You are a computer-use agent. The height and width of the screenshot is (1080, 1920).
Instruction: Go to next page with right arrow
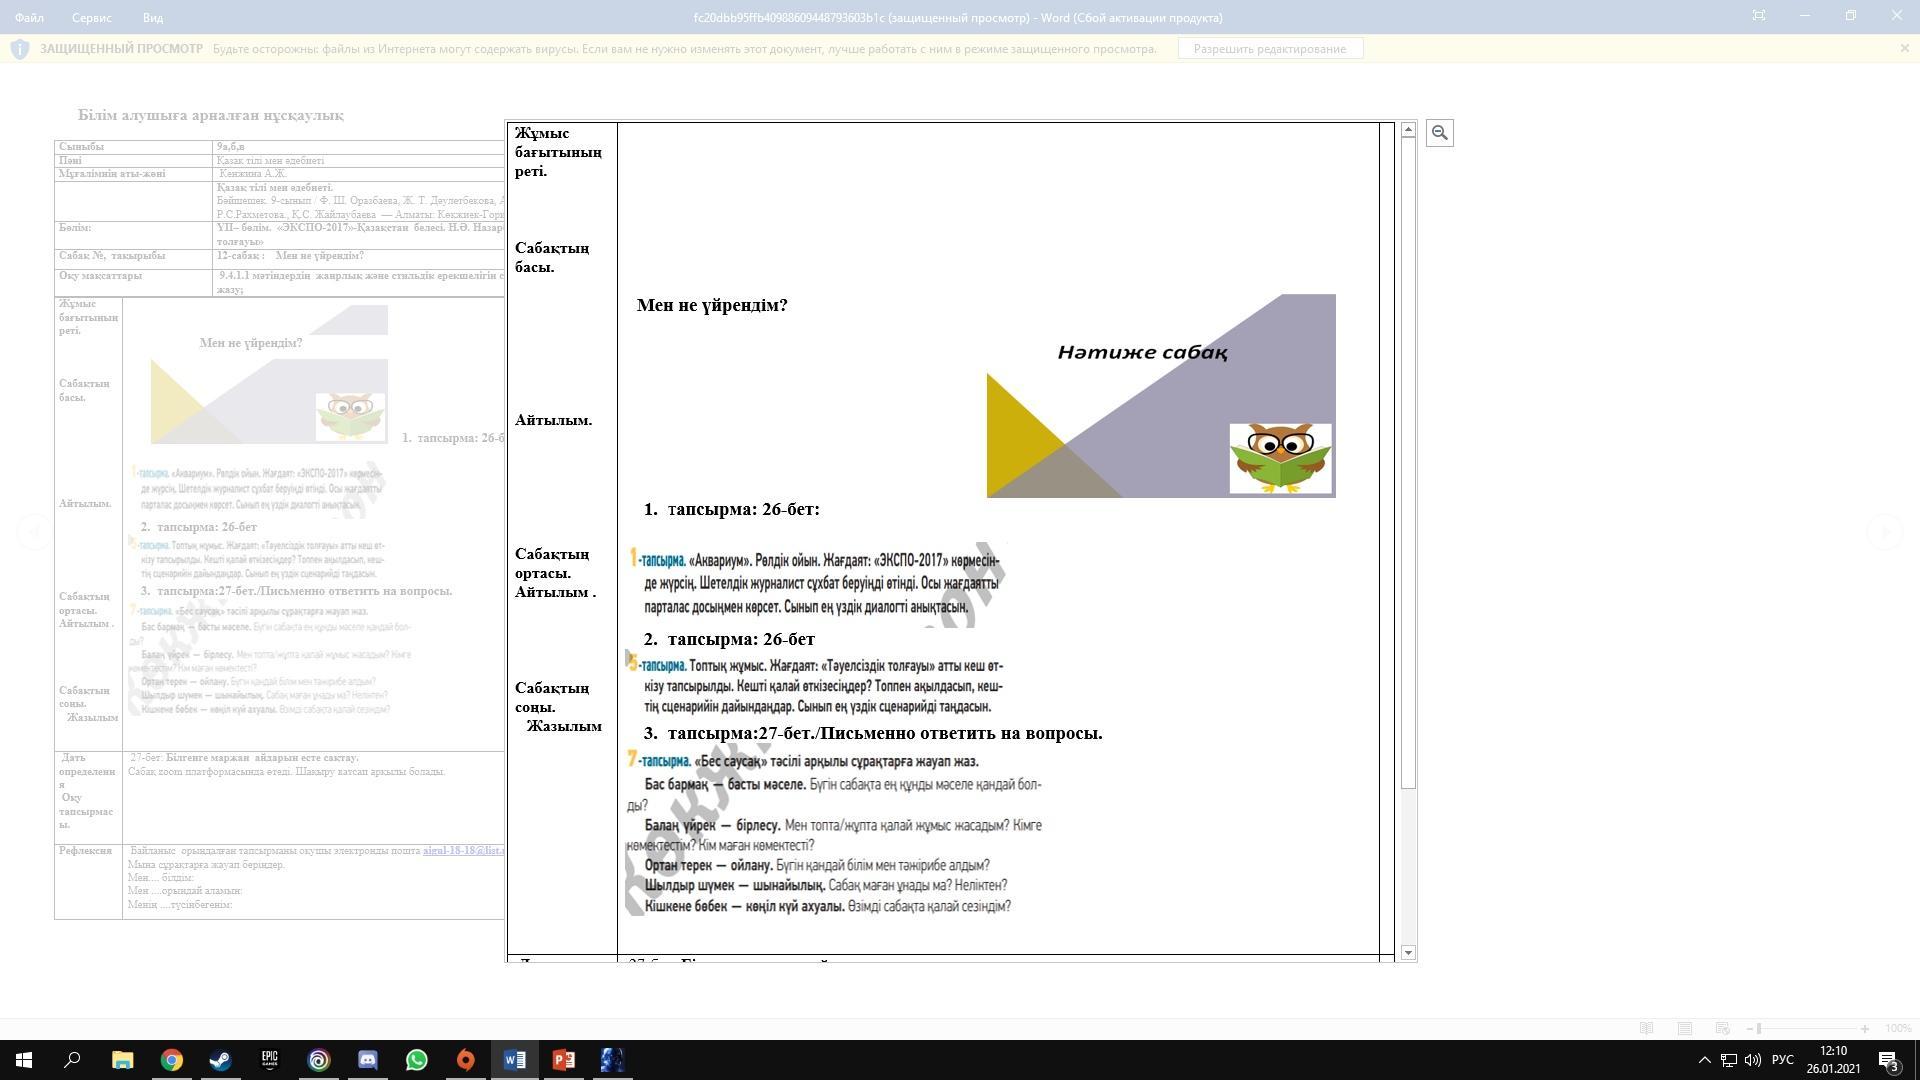click(1885, 532)
